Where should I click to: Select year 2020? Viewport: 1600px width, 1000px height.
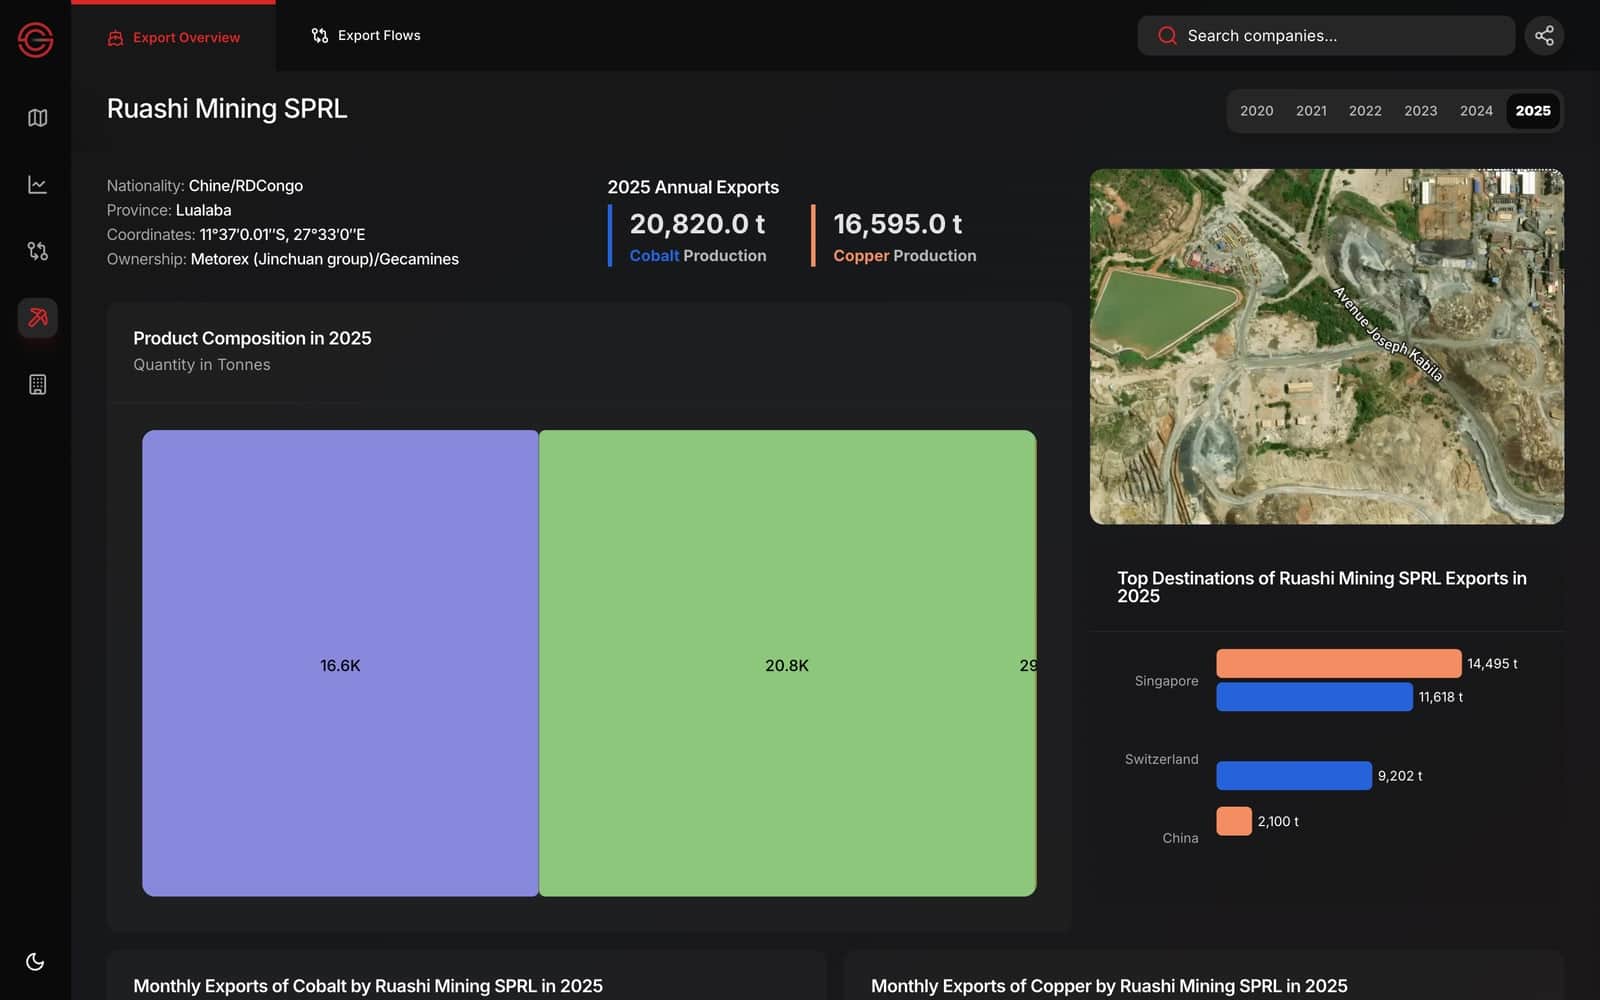point(1256,111)
